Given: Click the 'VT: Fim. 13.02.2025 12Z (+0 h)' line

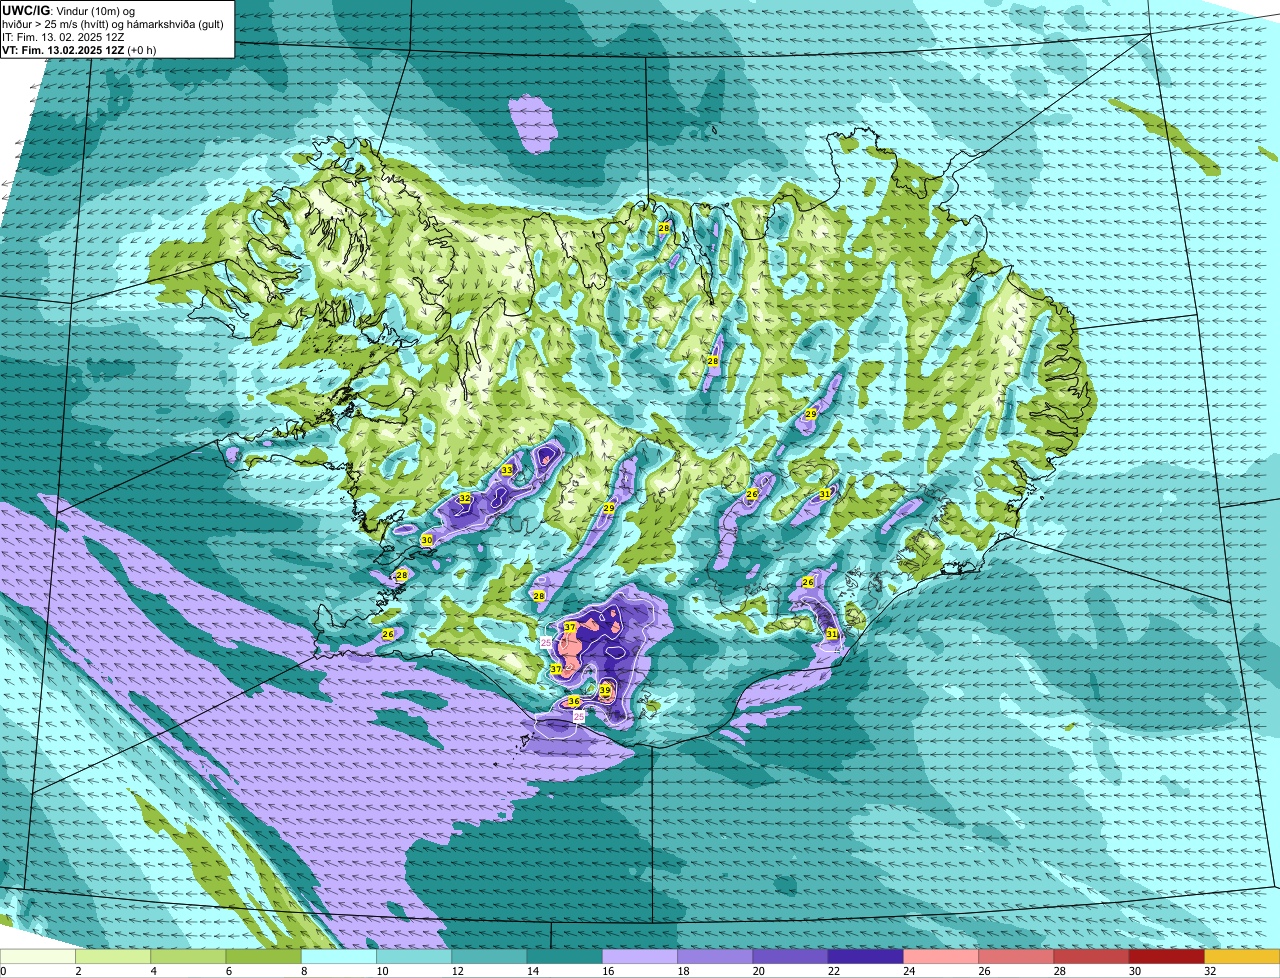Looking at the screenshot, I should tap(80, 50).
